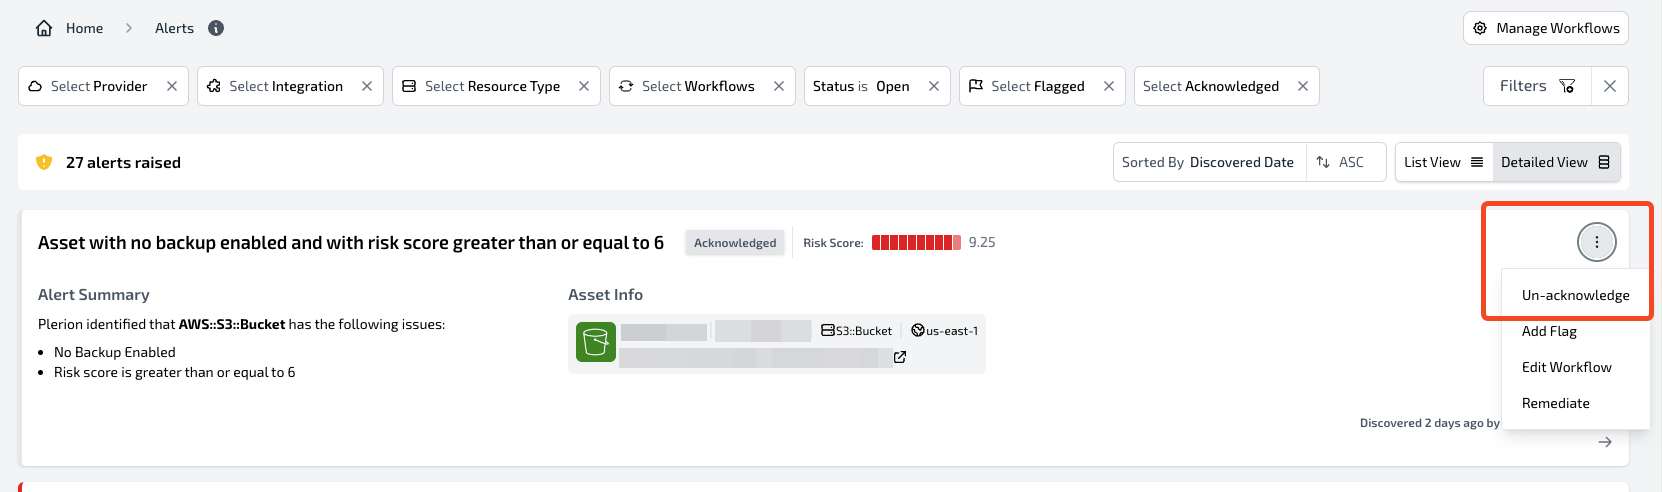Click 'Risk score is greater than or equal to 6' bullet
The image size is (1662, 492).
point(175,372)
